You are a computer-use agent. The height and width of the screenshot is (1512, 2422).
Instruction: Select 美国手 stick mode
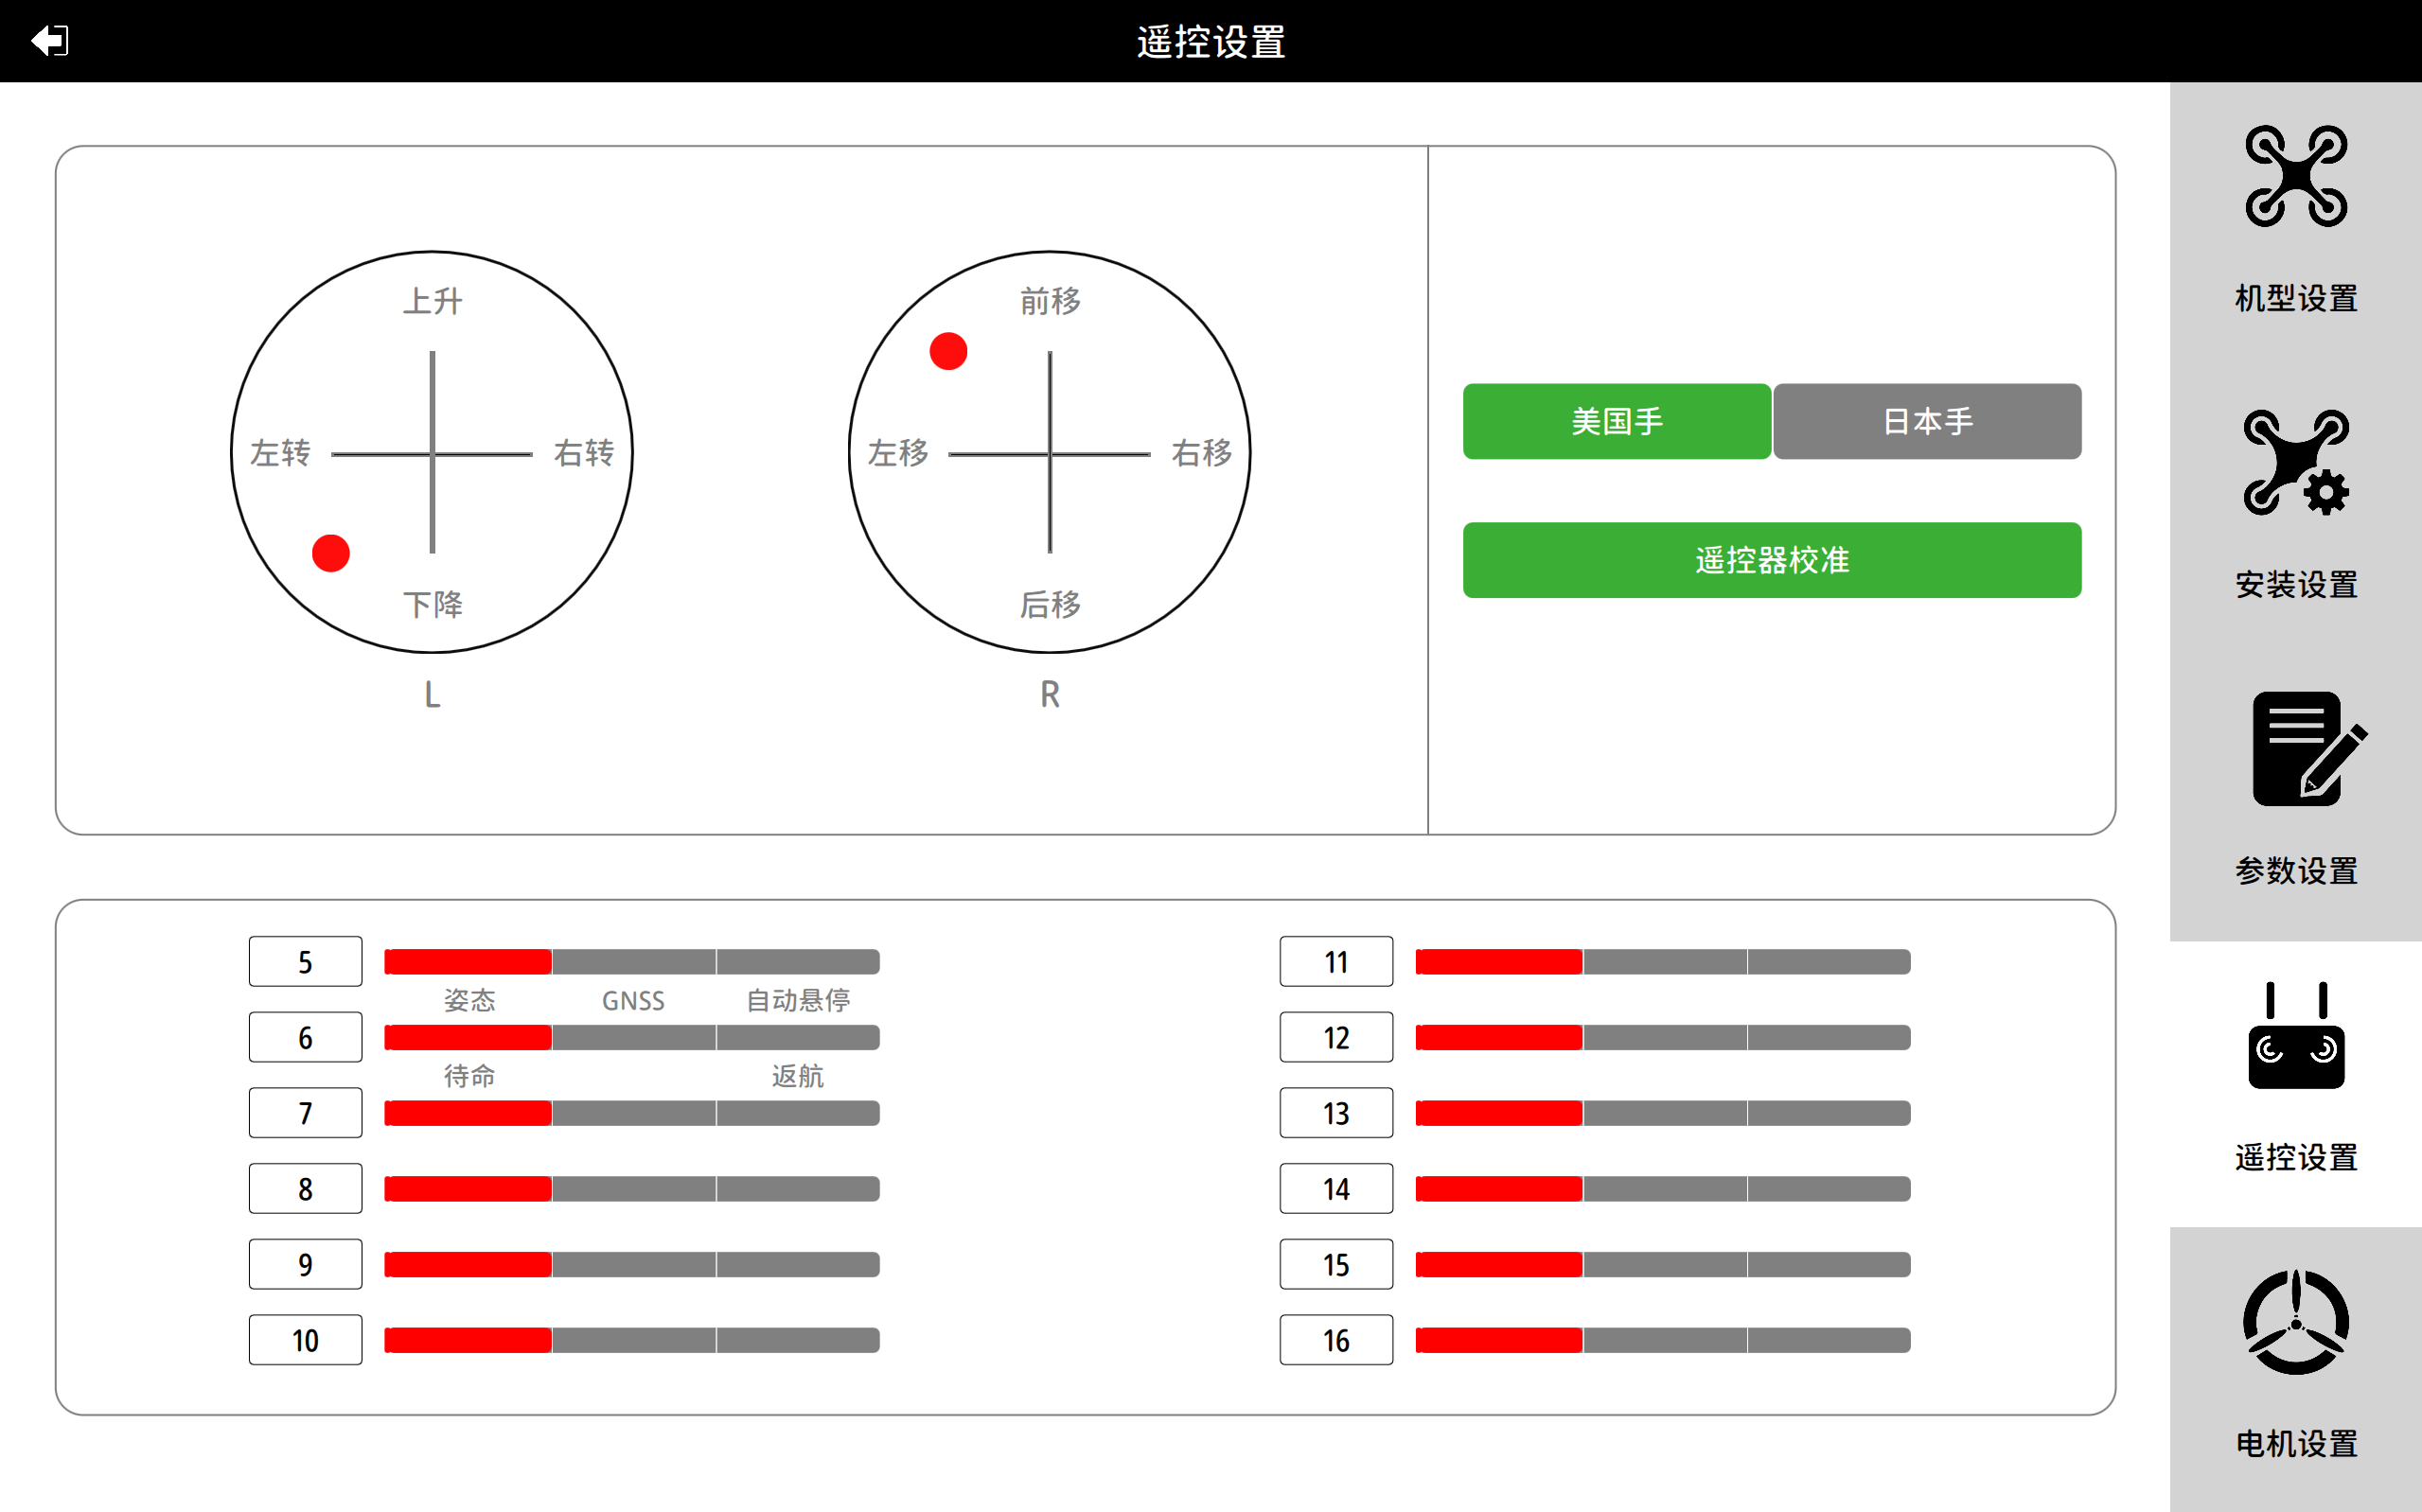1616,421
